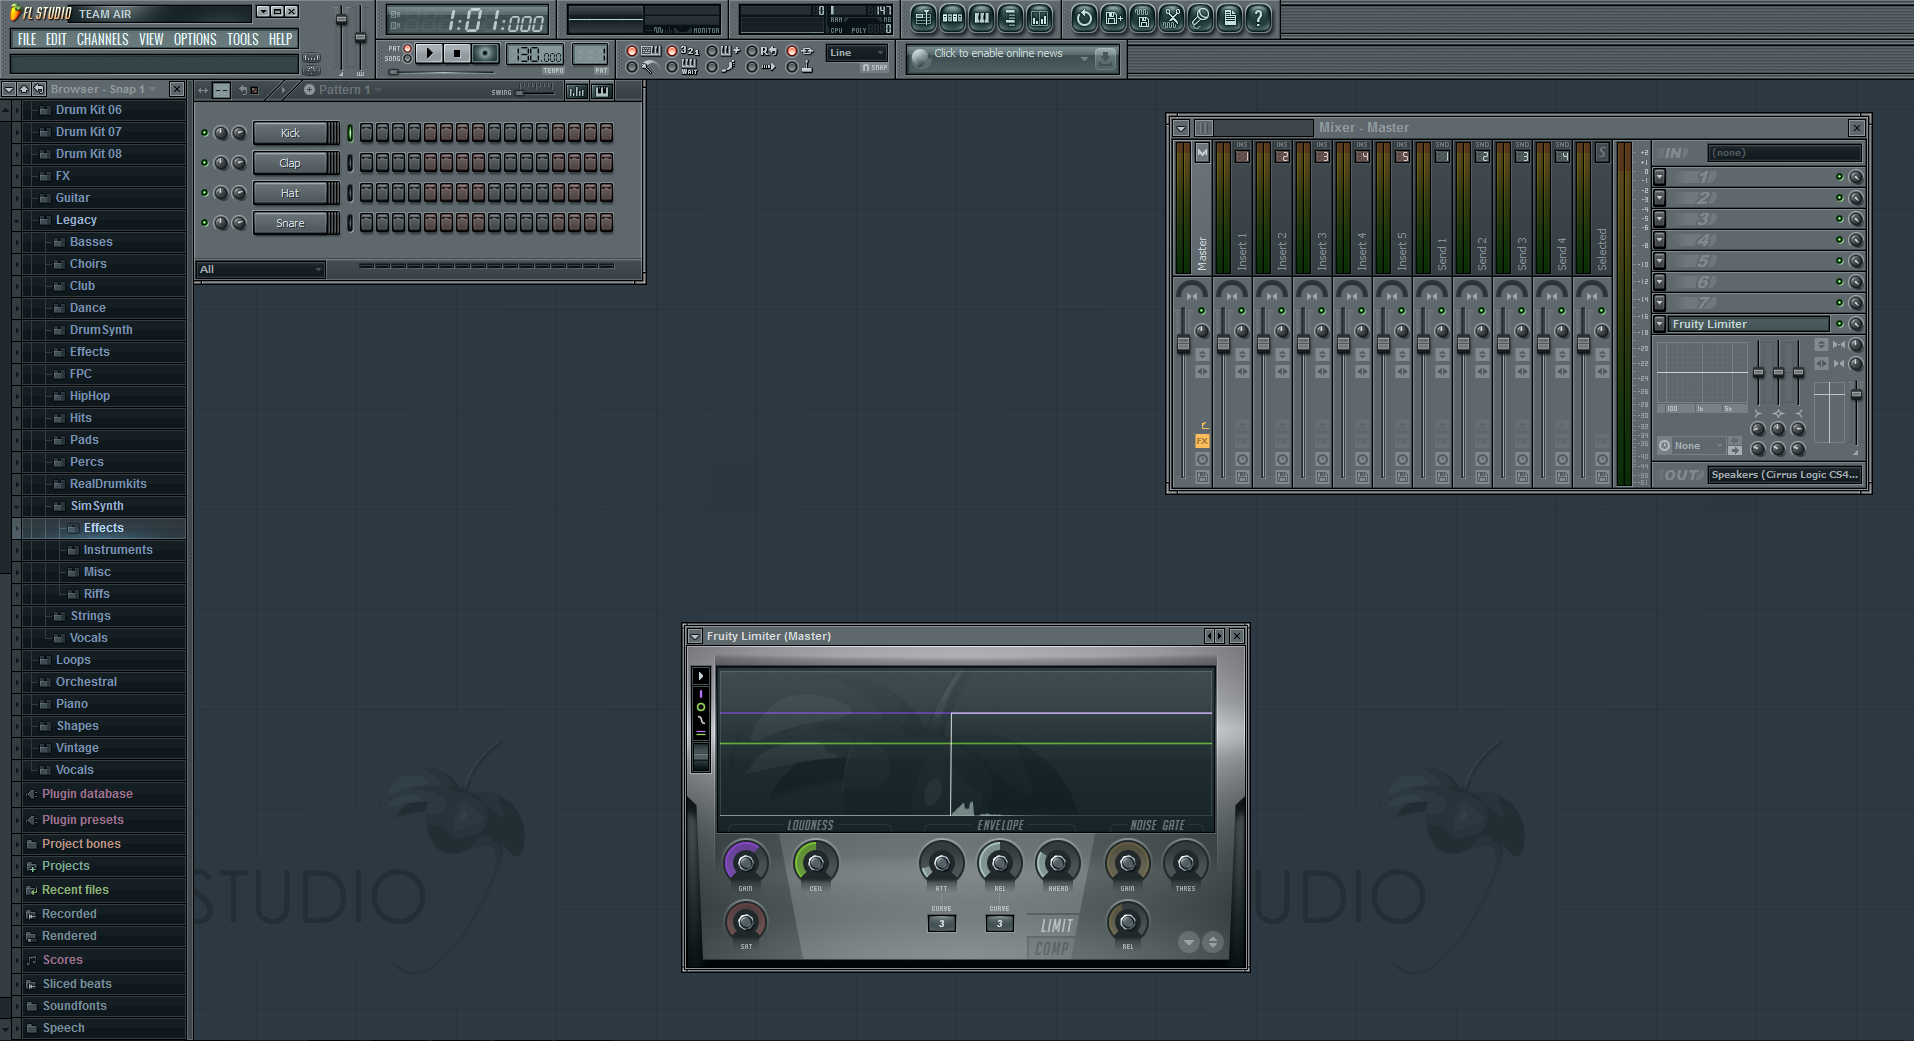Switch Fruity Limiter to COMP mode
This screenshot has height=1041, width=1914.
1051,948
